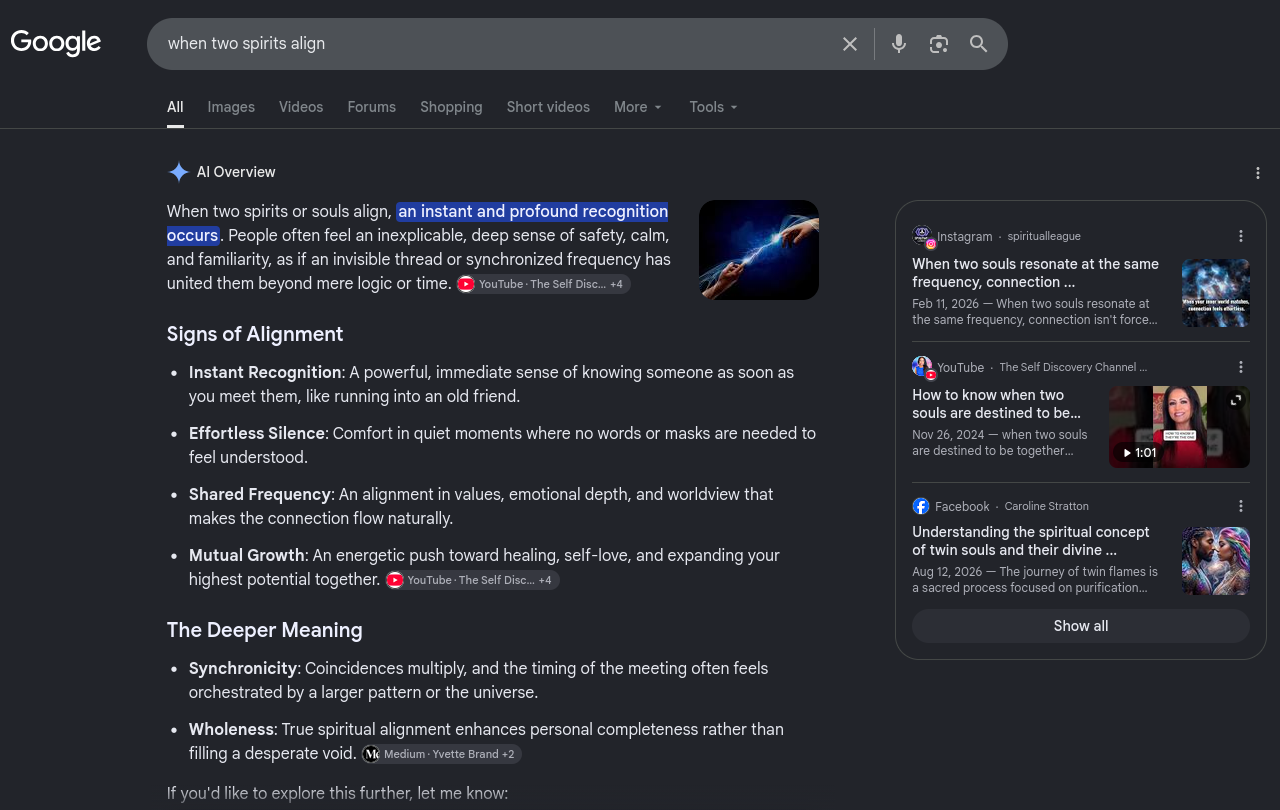Open the Instagram result thumbnail
1280x810 pixels.
coord(1216,293)
